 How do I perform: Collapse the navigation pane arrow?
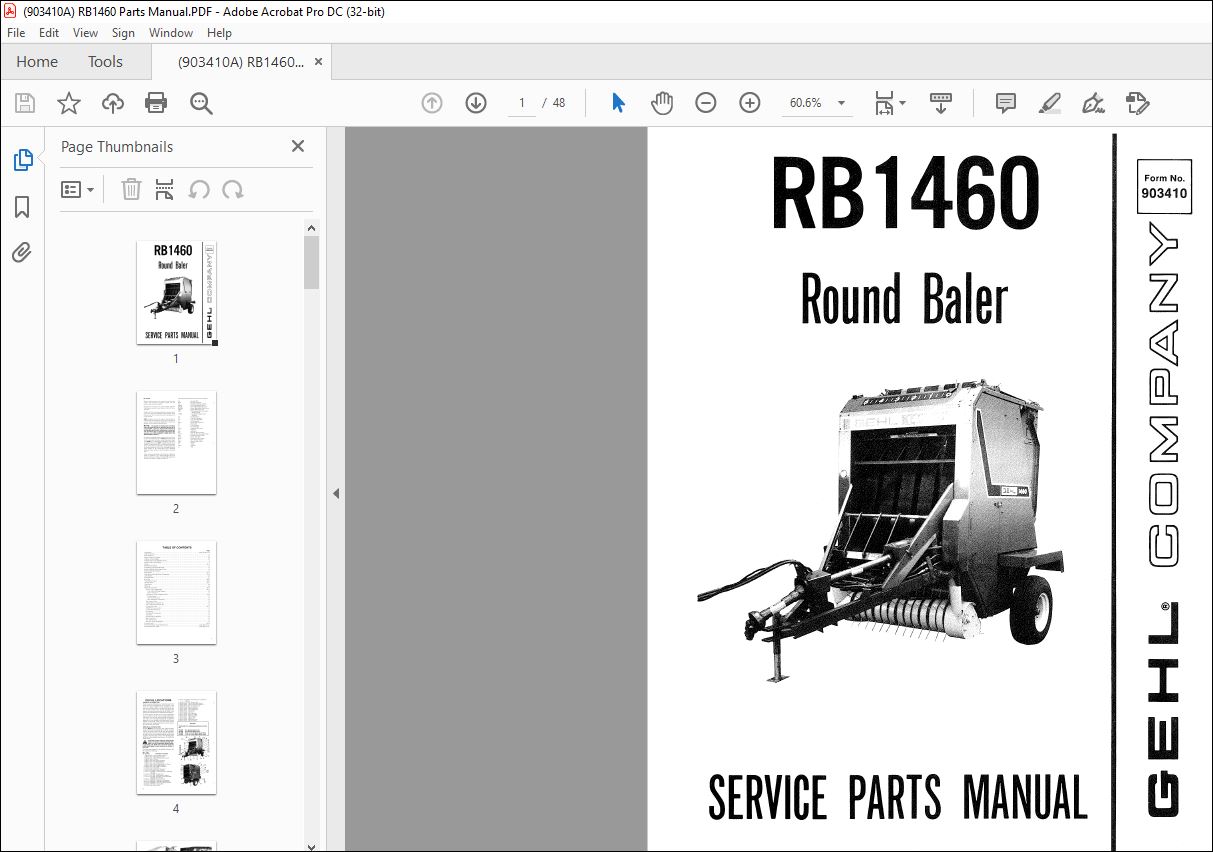[x=336, y=493]
